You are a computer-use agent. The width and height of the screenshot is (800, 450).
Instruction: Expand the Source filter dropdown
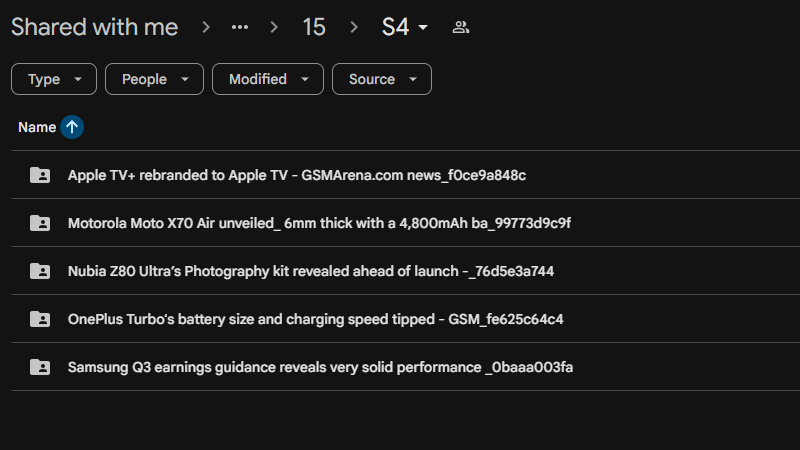coord(381,79)
